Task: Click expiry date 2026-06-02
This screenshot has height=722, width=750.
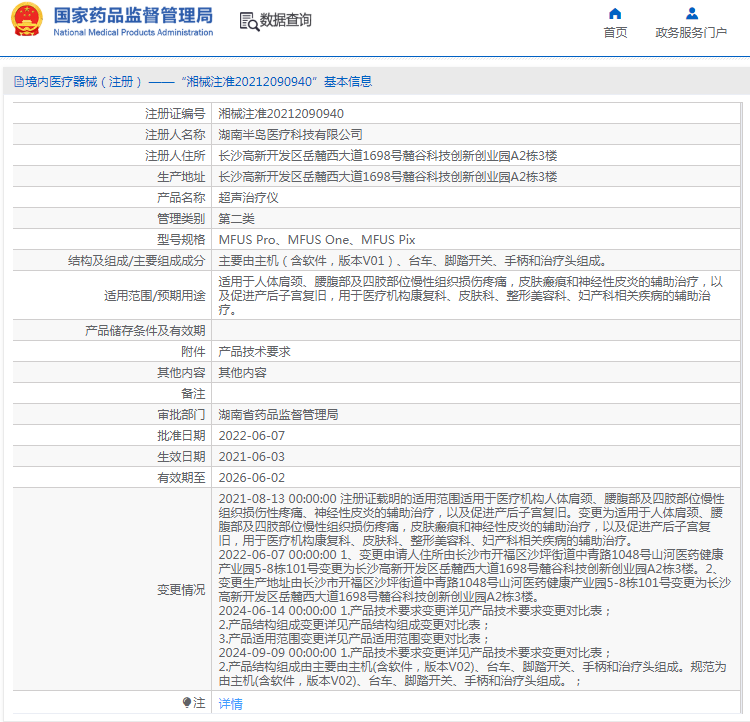Action: 252,478
